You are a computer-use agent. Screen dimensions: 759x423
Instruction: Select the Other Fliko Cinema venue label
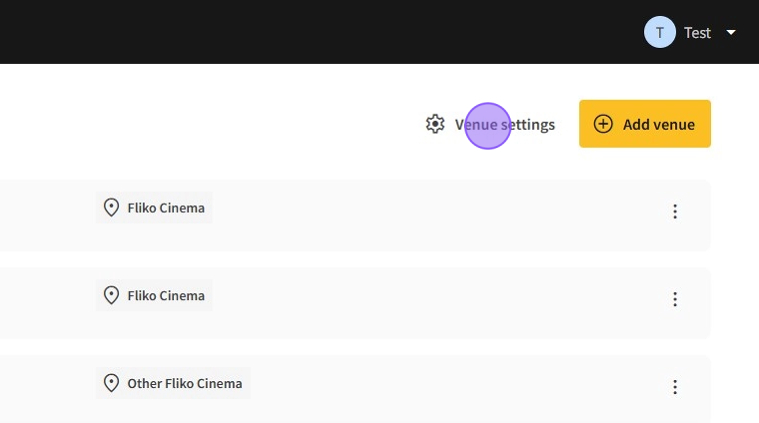coord(184,383)
